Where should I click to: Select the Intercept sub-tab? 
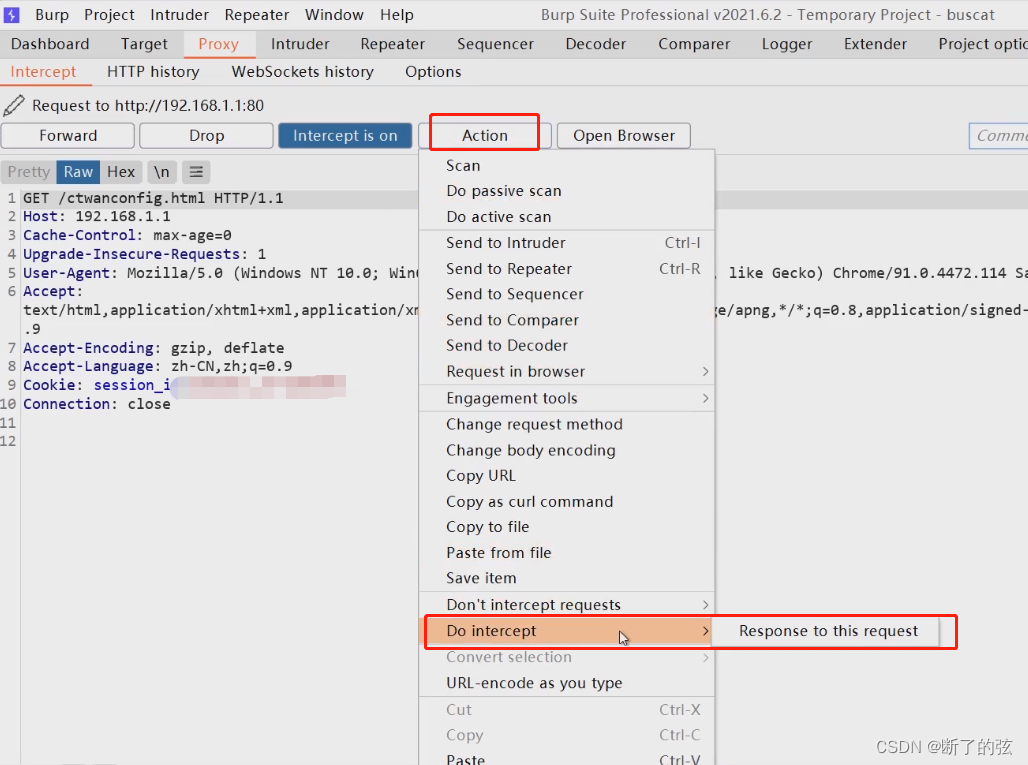[x=43, y=71]
